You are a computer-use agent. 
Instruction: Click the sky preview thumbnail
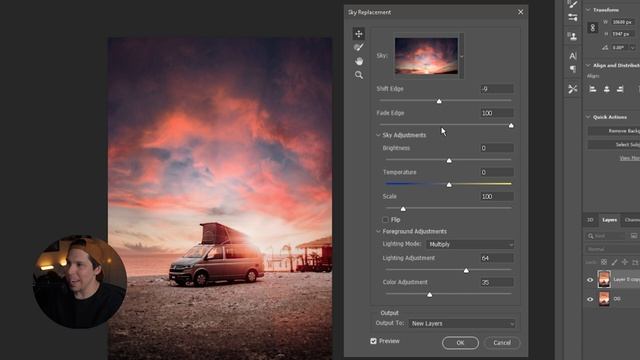[426, 56]
